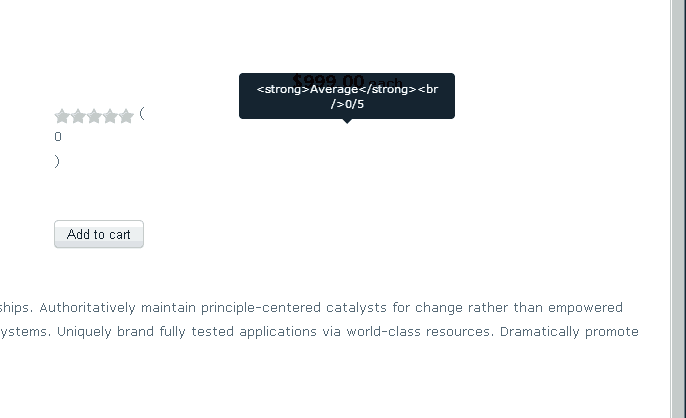The width and height of the screenshot is (686, 418).
Task: Click the tooltip's small arrow pointer
Action: 347,121
